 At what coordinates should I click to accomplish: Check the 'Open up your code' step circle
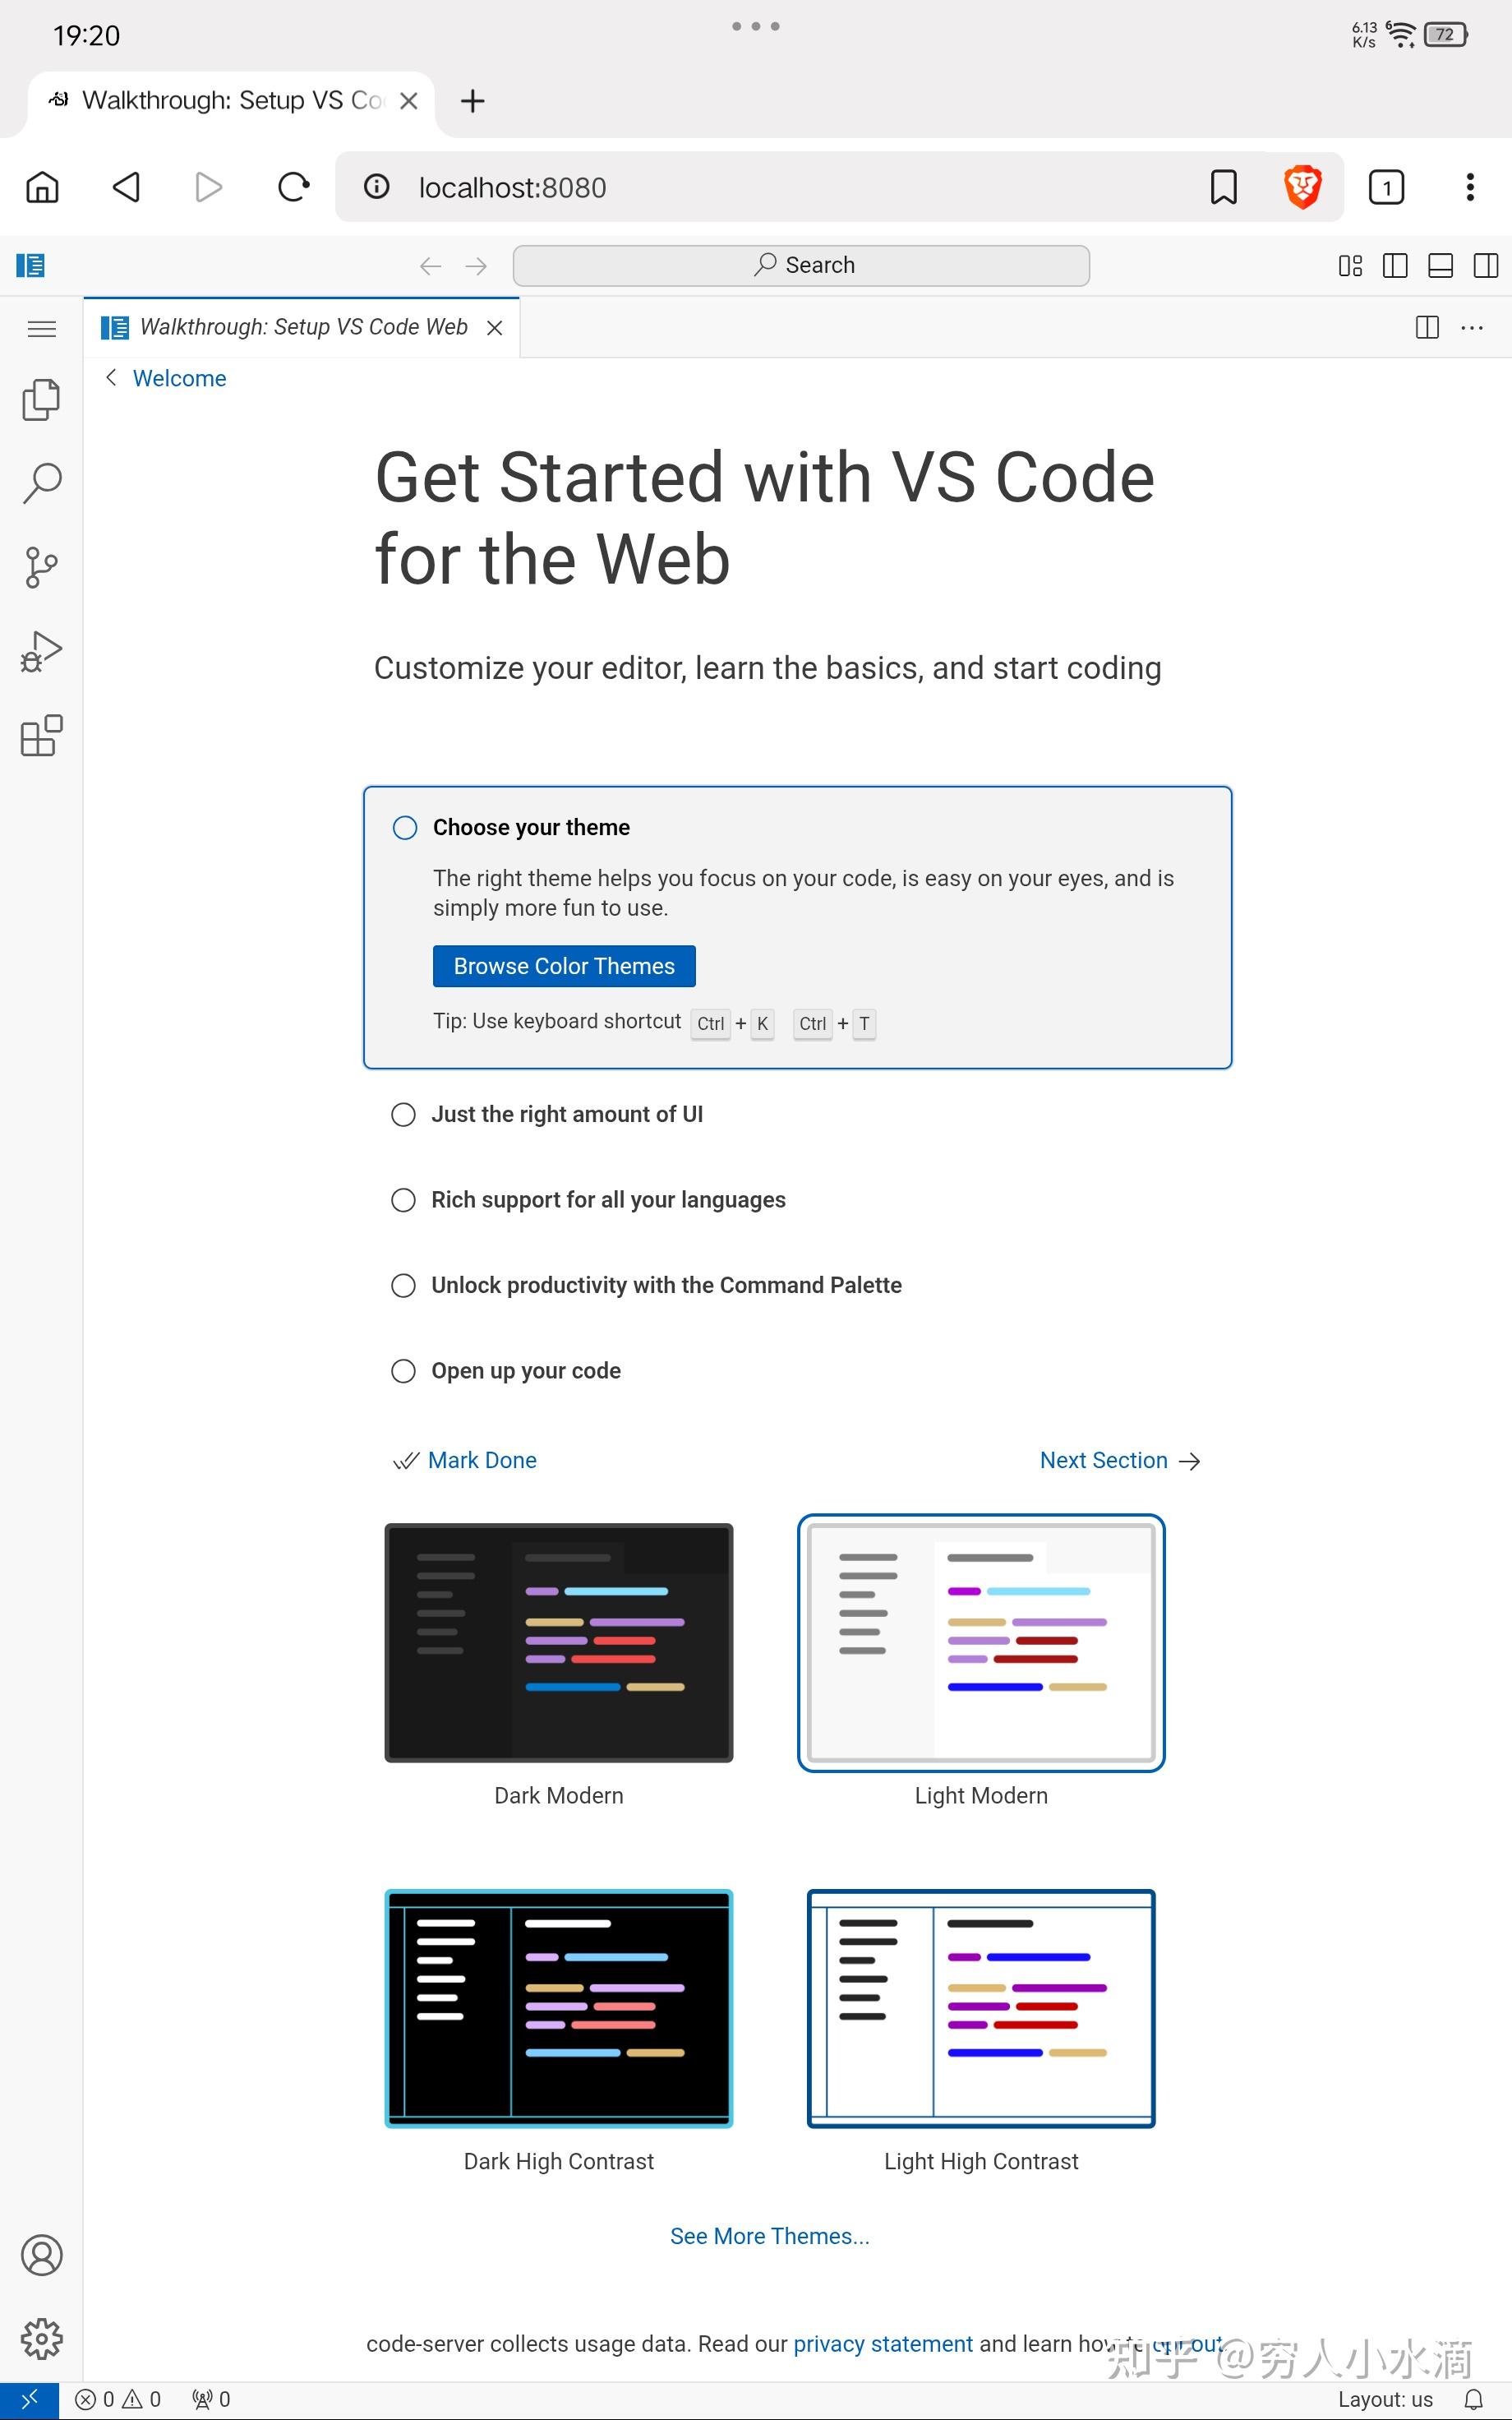click(403, 1370)
